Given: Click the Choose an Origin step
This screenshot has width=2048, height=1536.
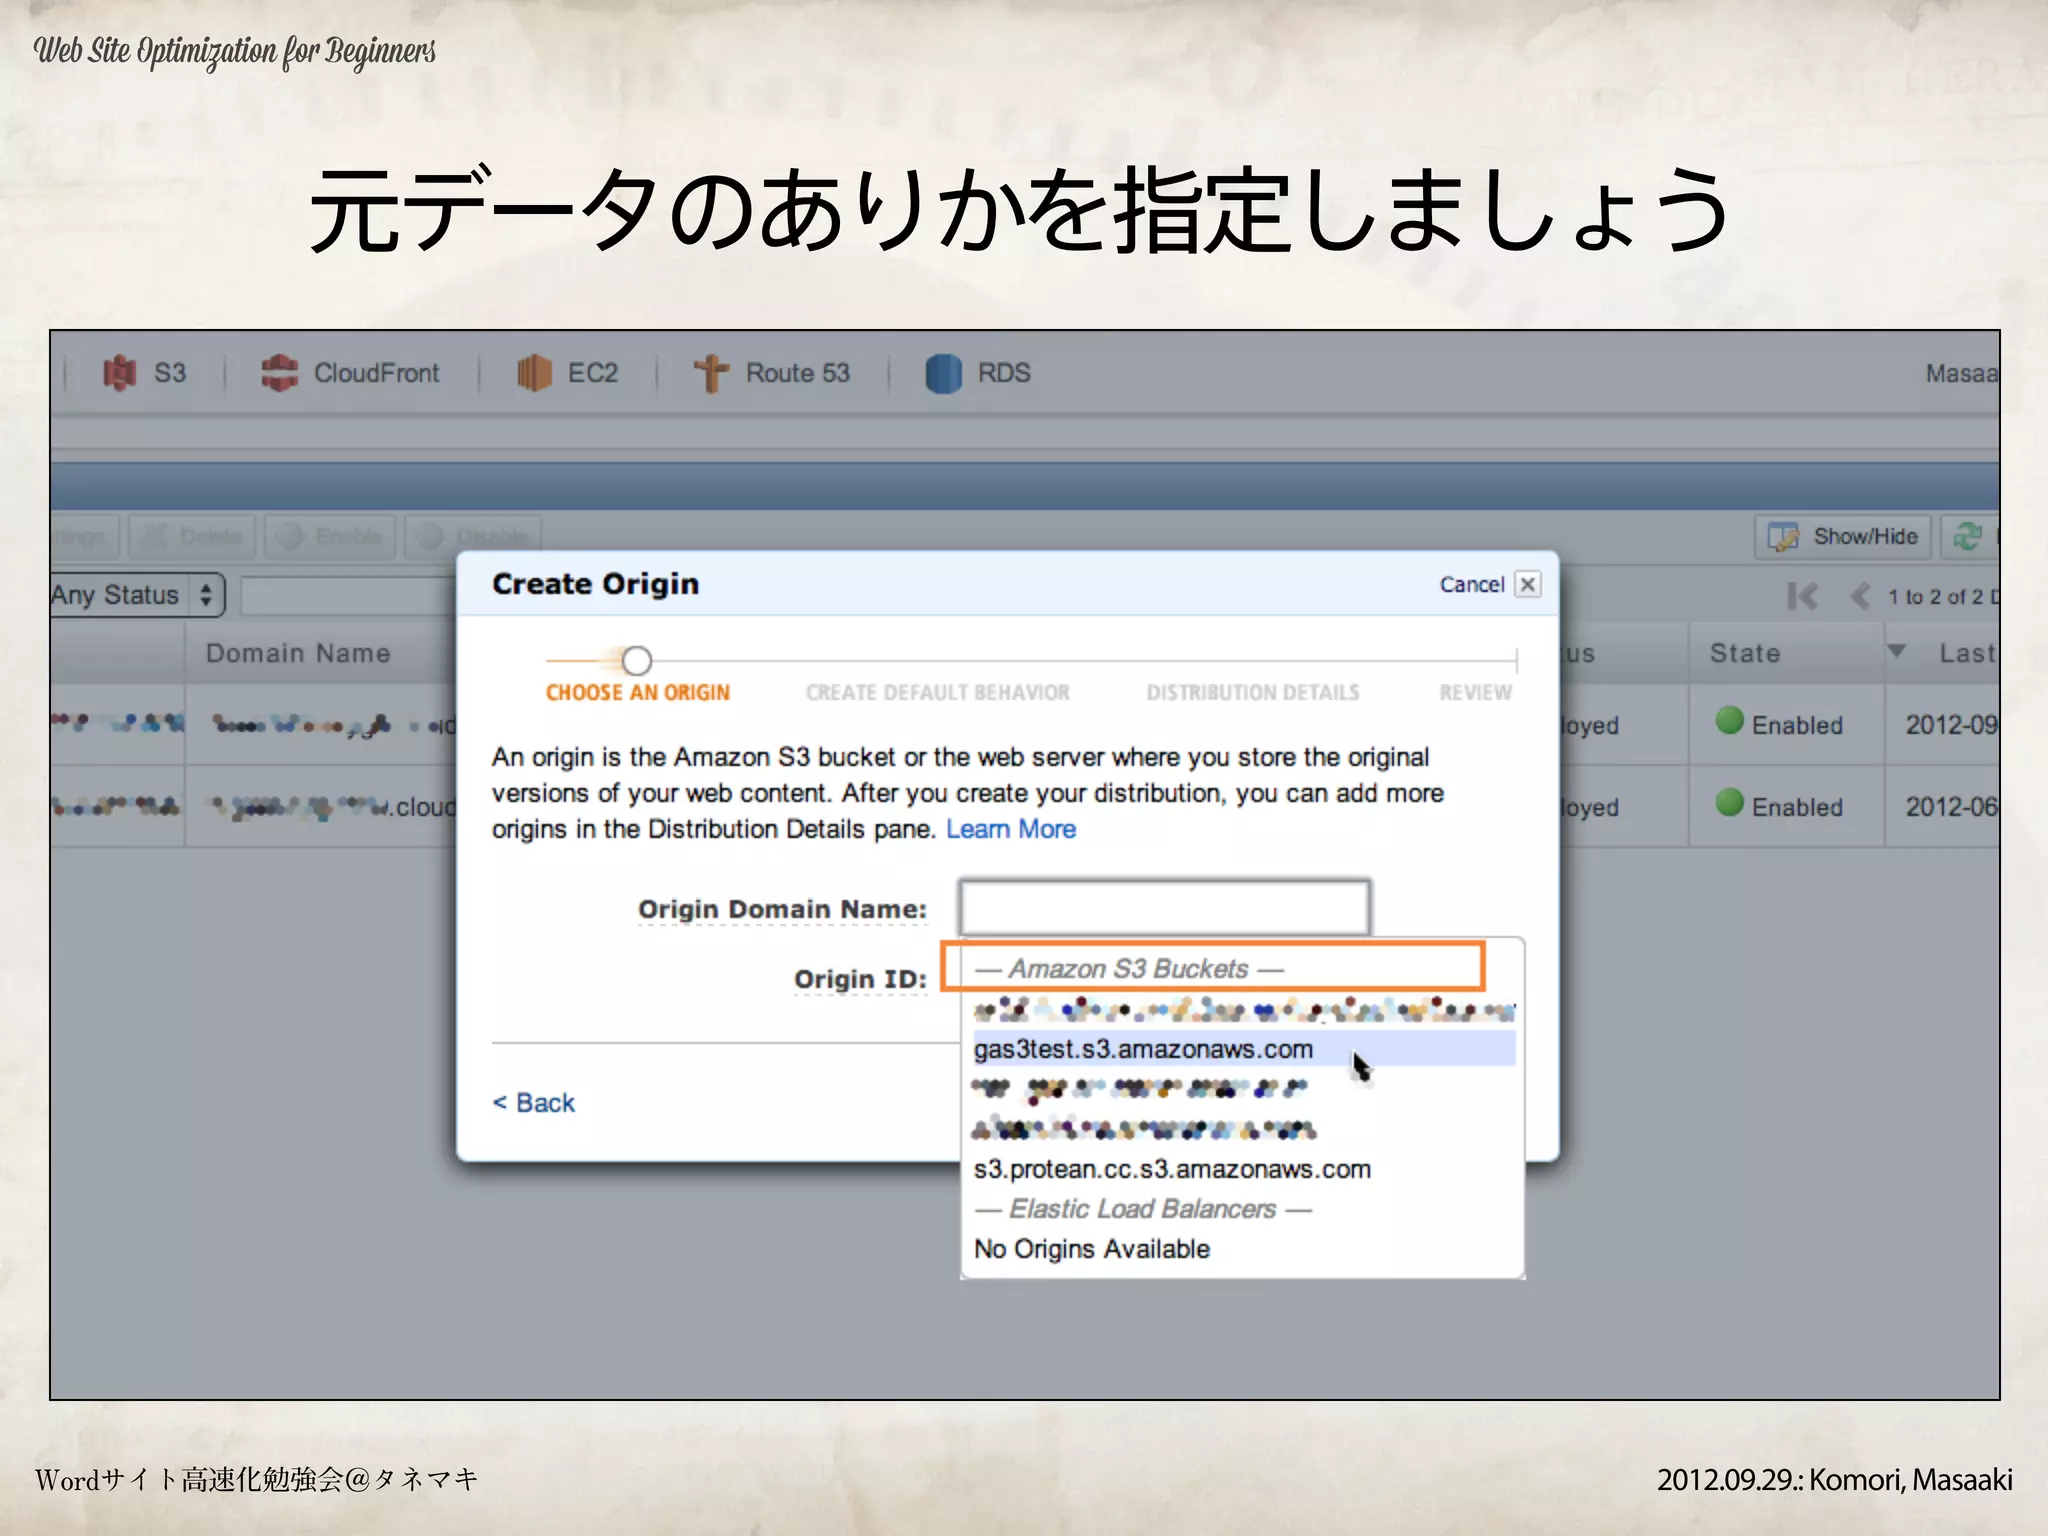Looking at the screenshot, I should pos(638,692).
